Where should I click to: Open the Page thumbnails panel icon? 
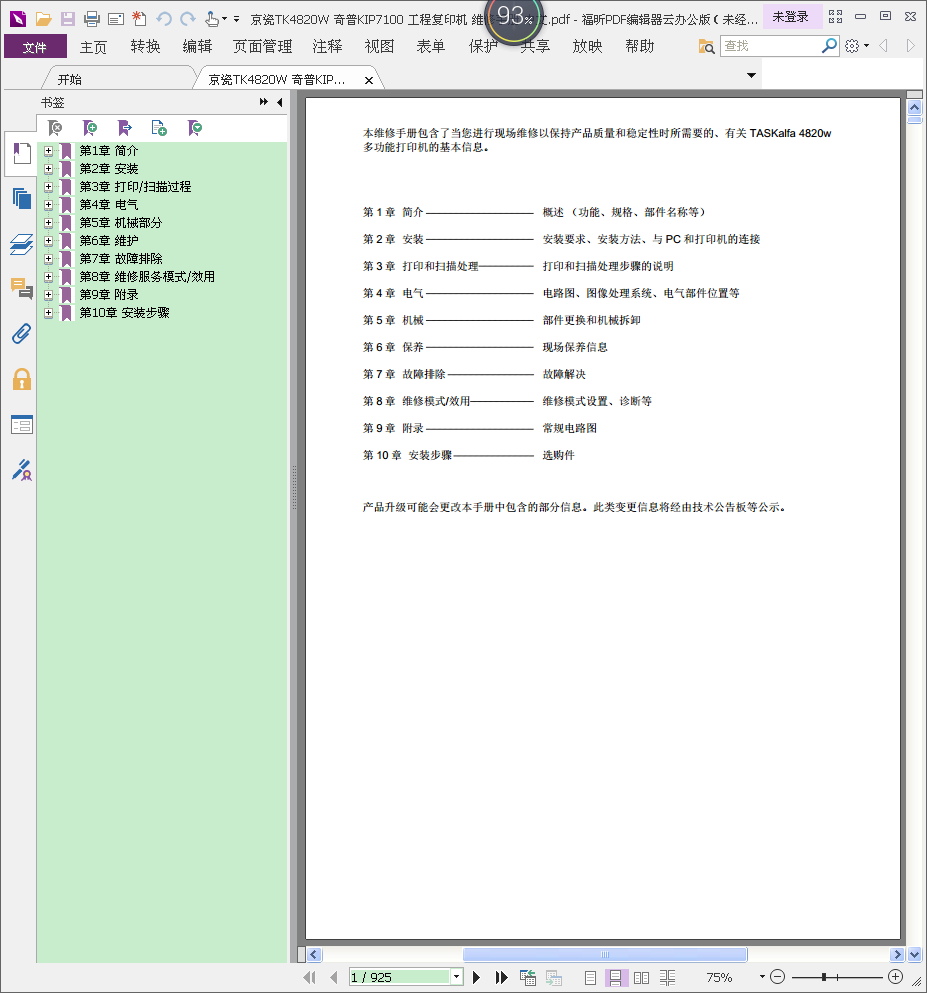pos(22,198)
